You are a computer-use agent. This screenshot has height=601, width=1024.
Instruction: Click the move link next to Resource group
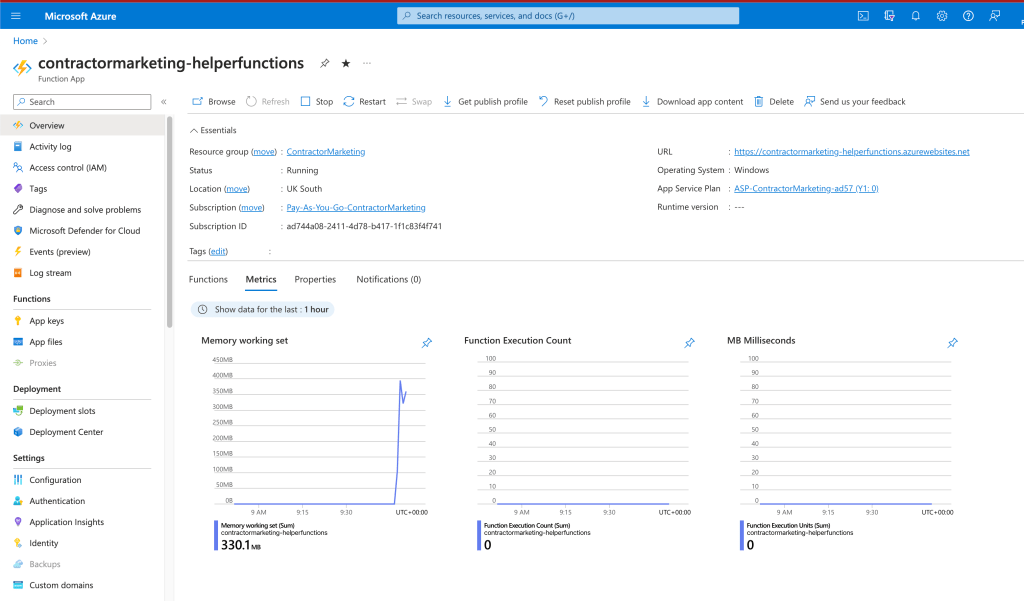264,152
